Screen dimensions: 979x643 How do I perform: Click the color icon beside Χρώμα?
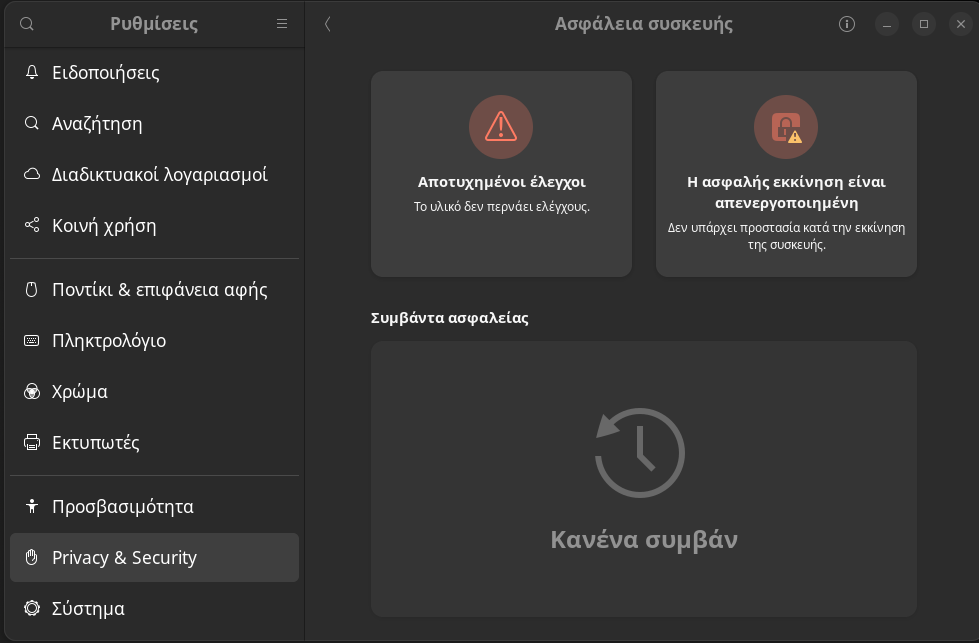(x=31, y=391)
